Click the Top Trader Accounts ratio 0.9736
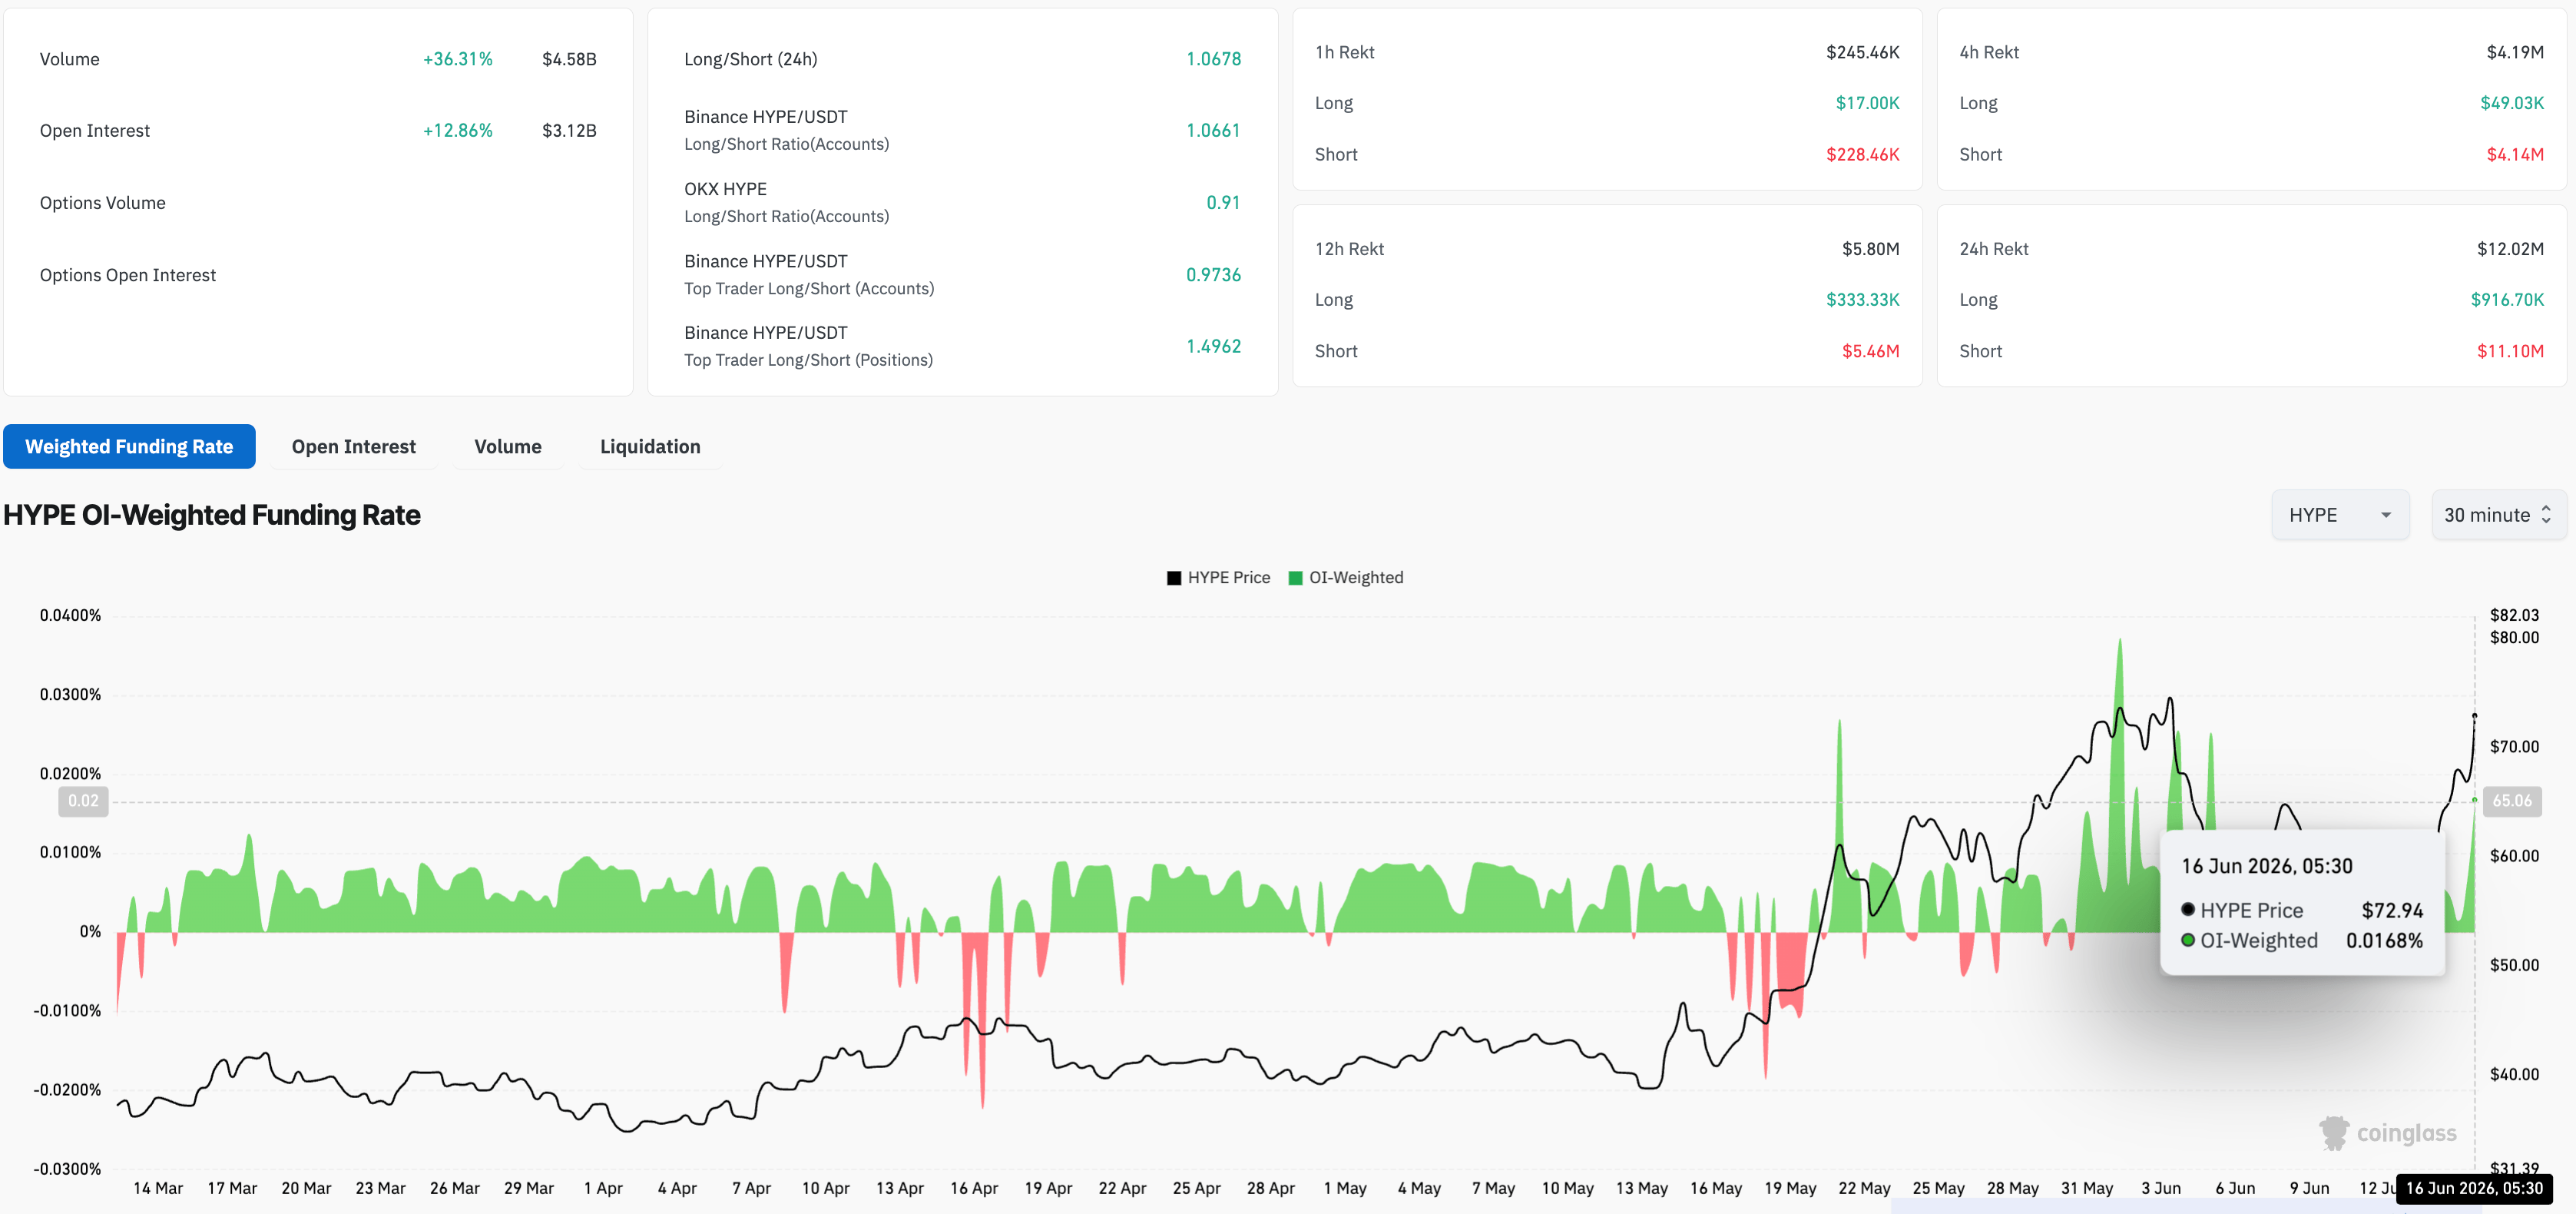 point(1214,275)
